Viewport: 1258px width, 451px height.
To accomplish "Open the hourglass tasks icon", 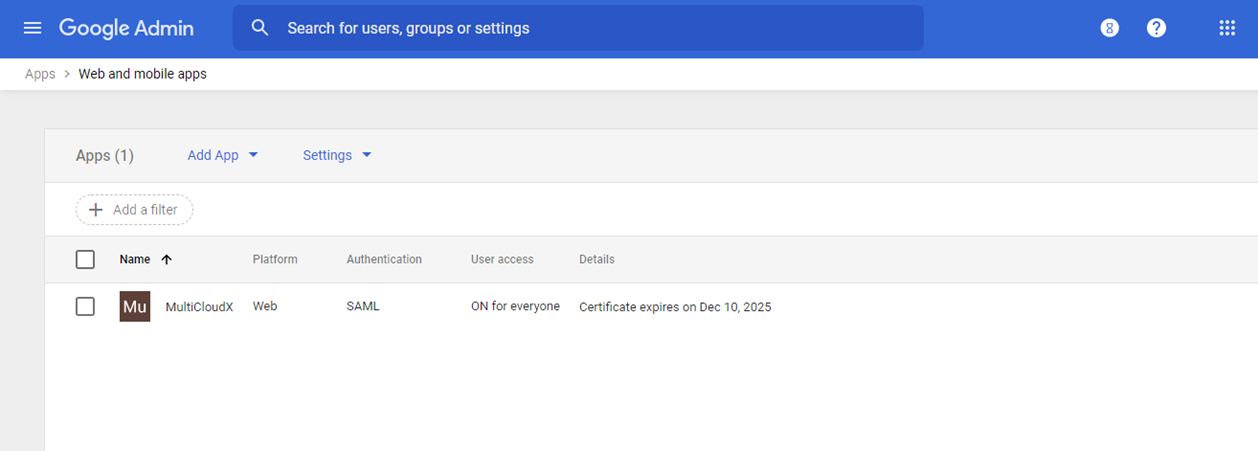I will tap(1109, 28).
